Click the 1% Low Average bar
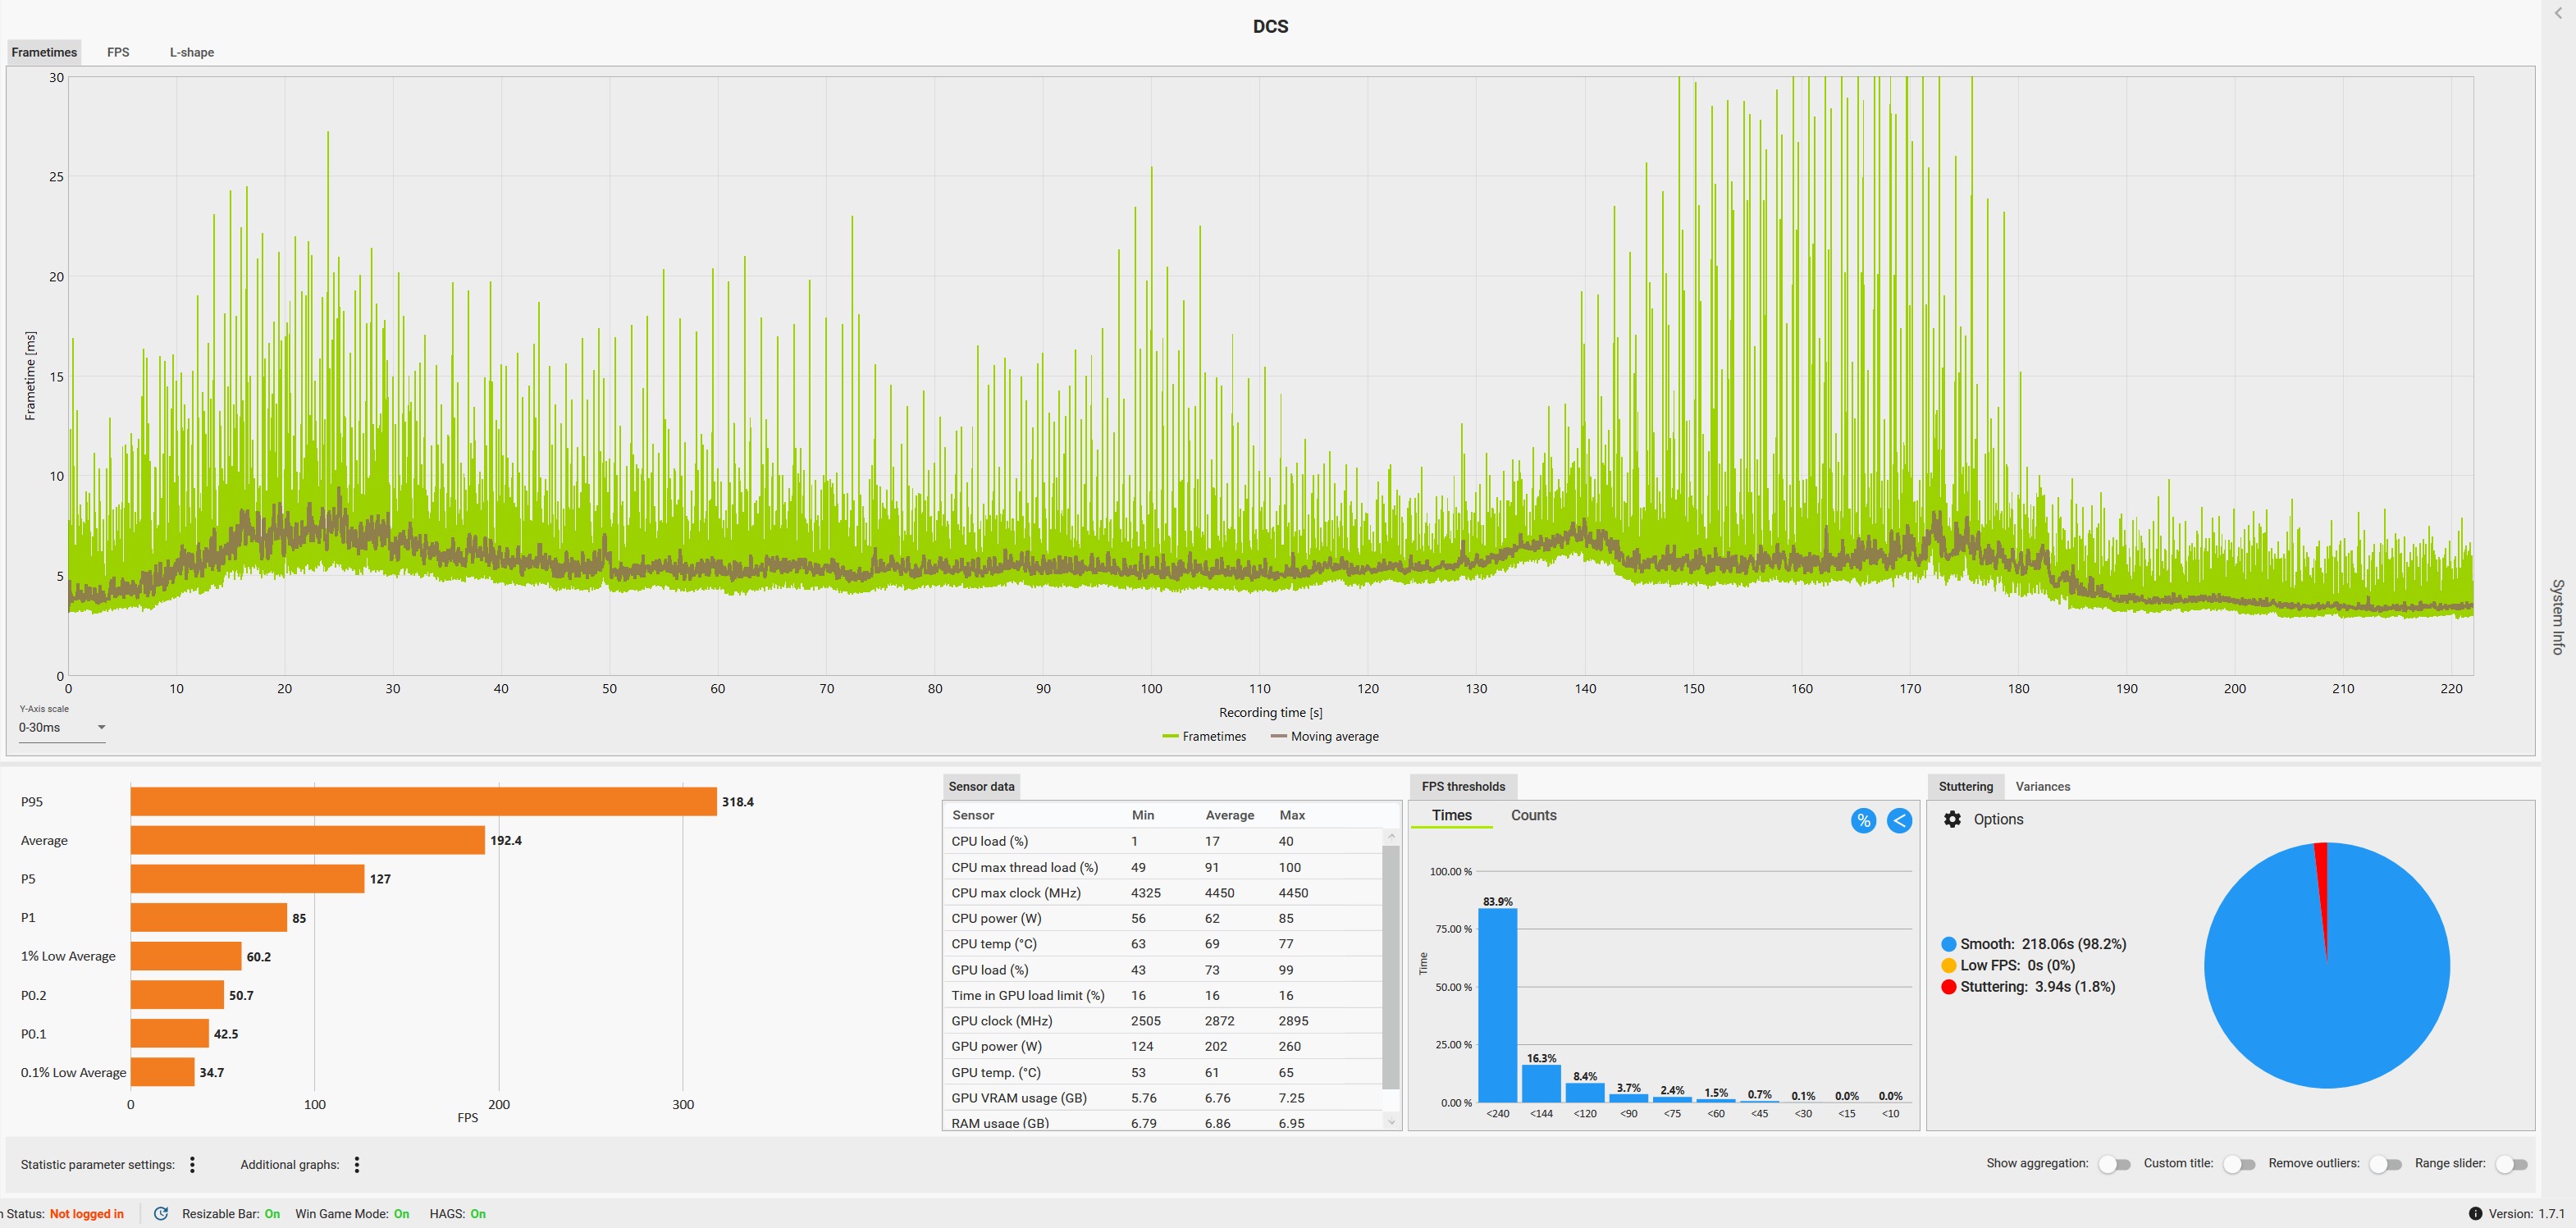The height and width of the screenshot is (1228, 2576). point(186,956)
